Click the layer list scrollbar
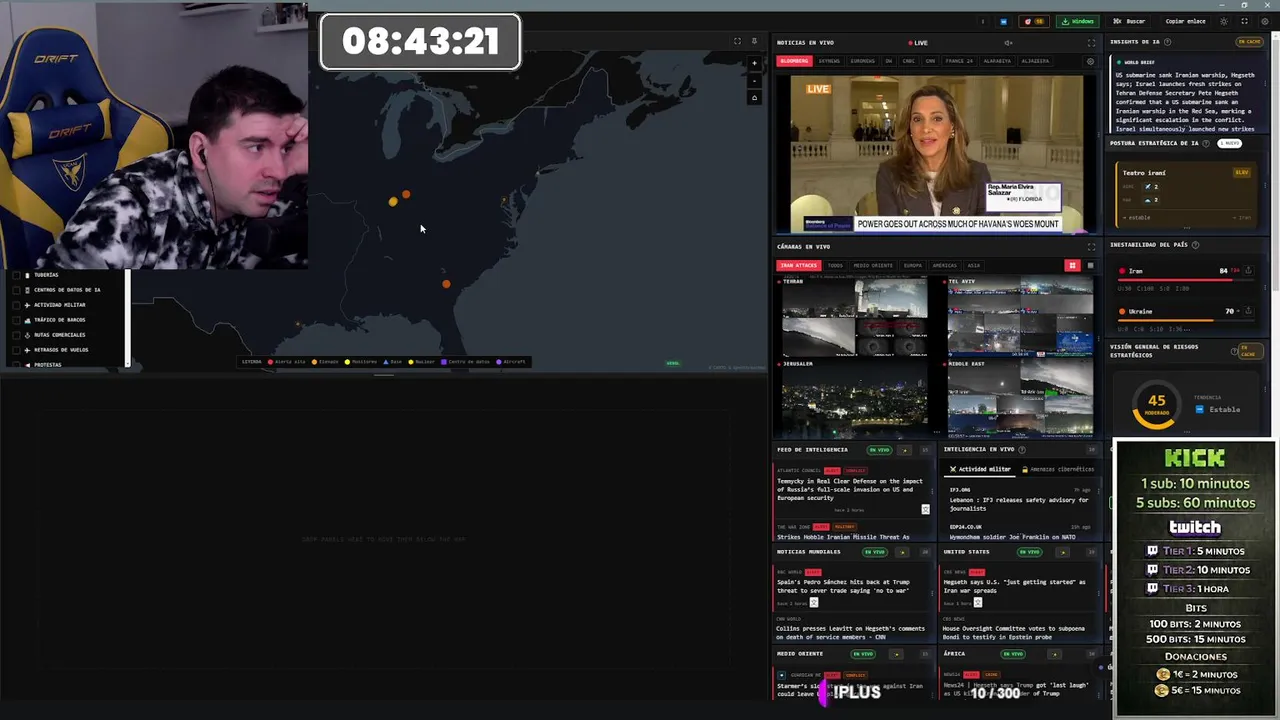The image size is (1280, 720). (127, 318)
